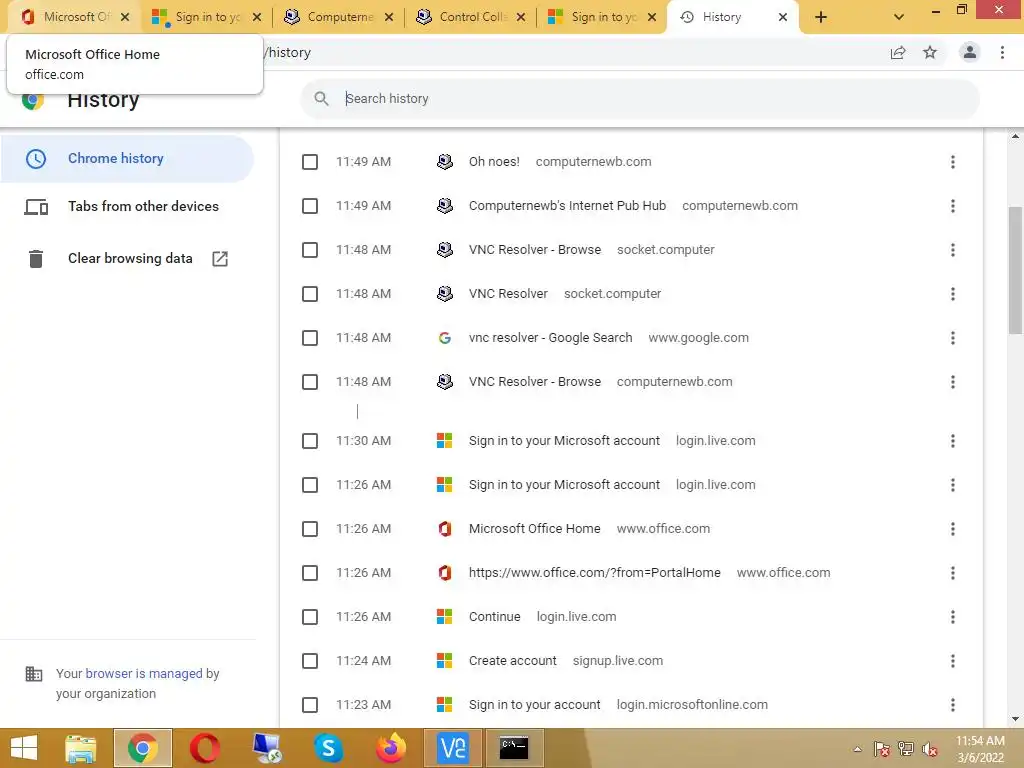1024x768 pixels.
Task: Open the vnc resolver - Google Search link
Action: point(551,338)
